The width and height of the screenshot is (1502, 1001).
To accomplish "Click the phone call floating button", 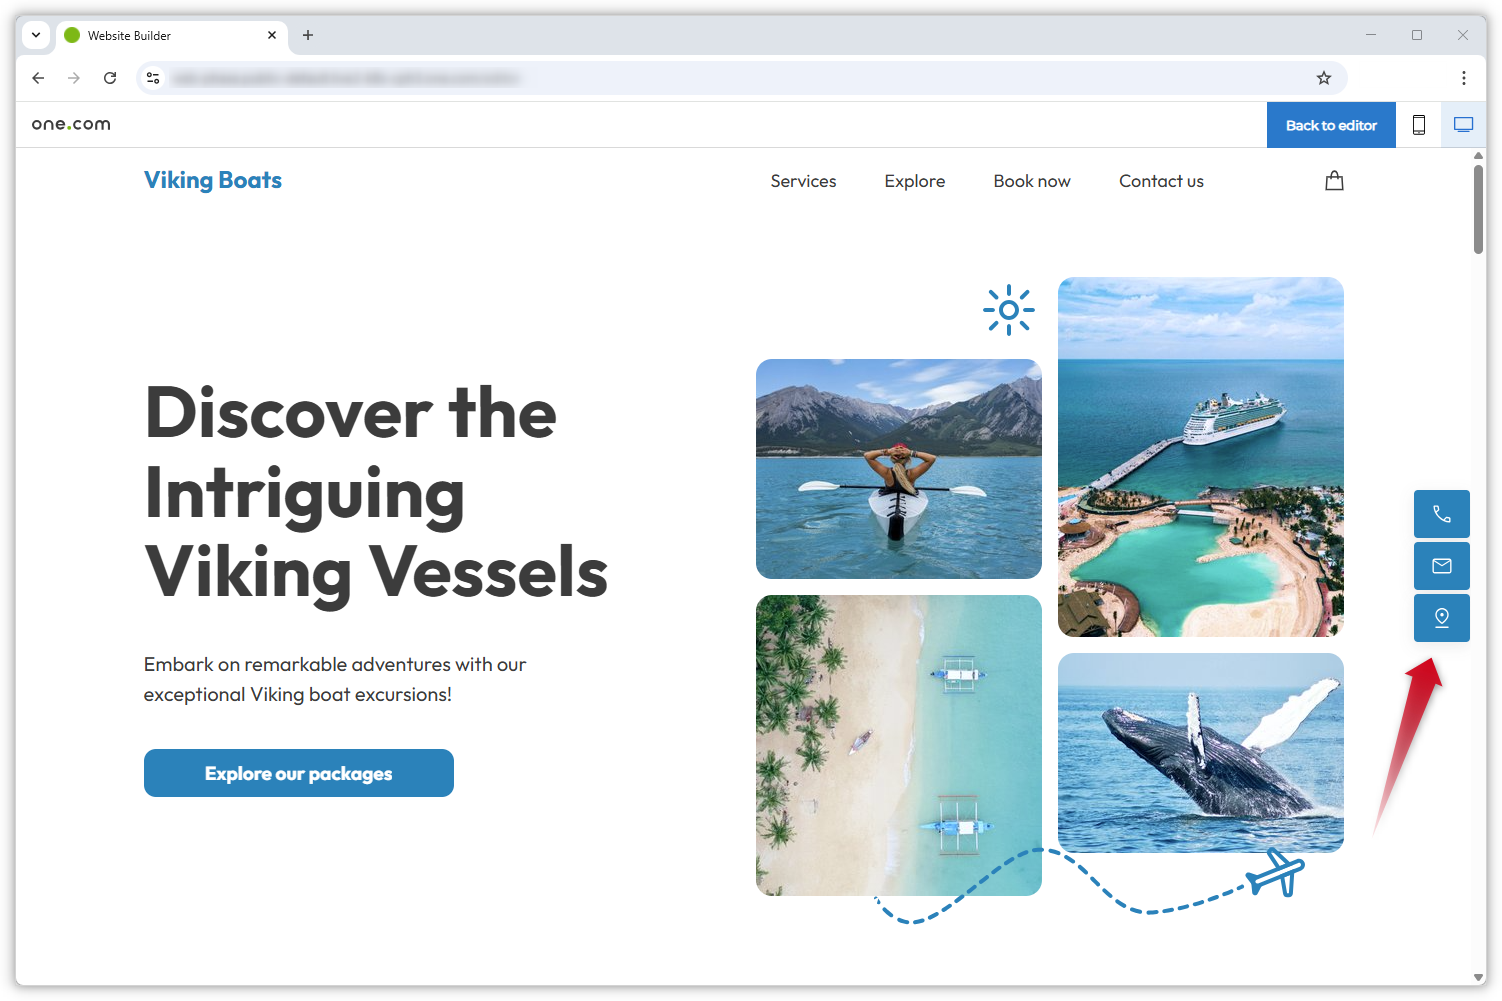I will [x=1441, y=514].
